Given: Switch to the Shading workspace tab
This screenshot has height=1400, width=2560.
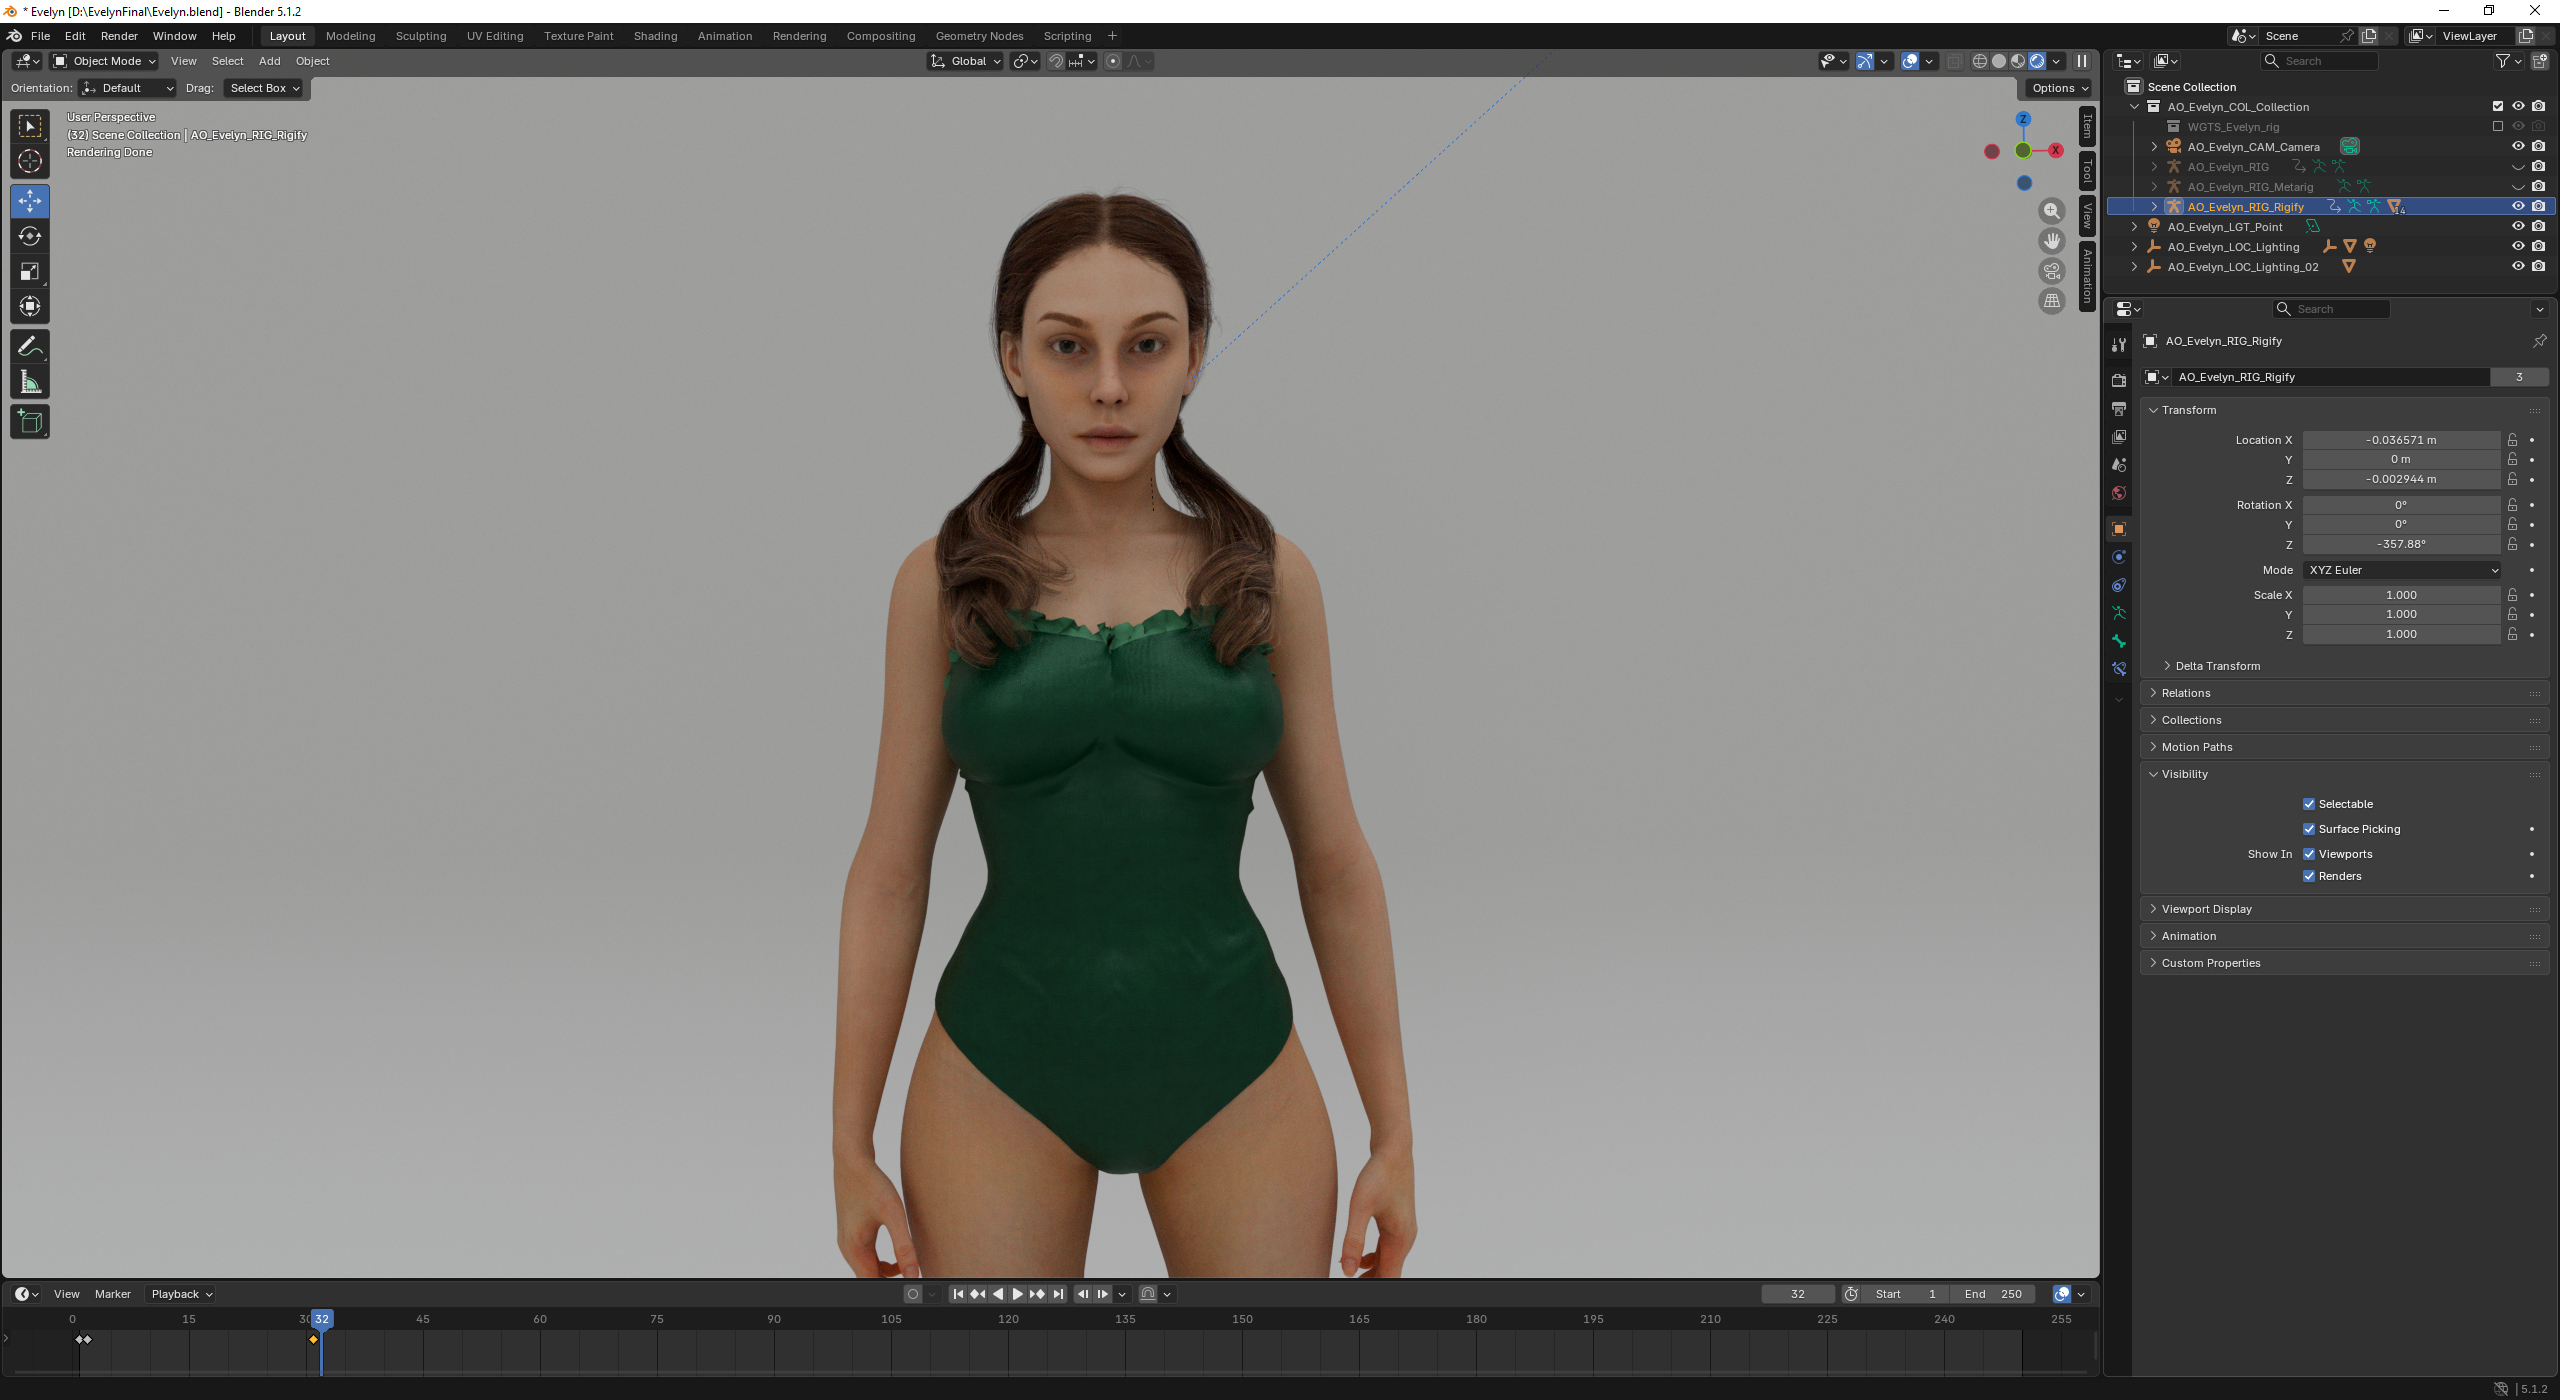Looking at the screenshot, I should pos(655,36).
